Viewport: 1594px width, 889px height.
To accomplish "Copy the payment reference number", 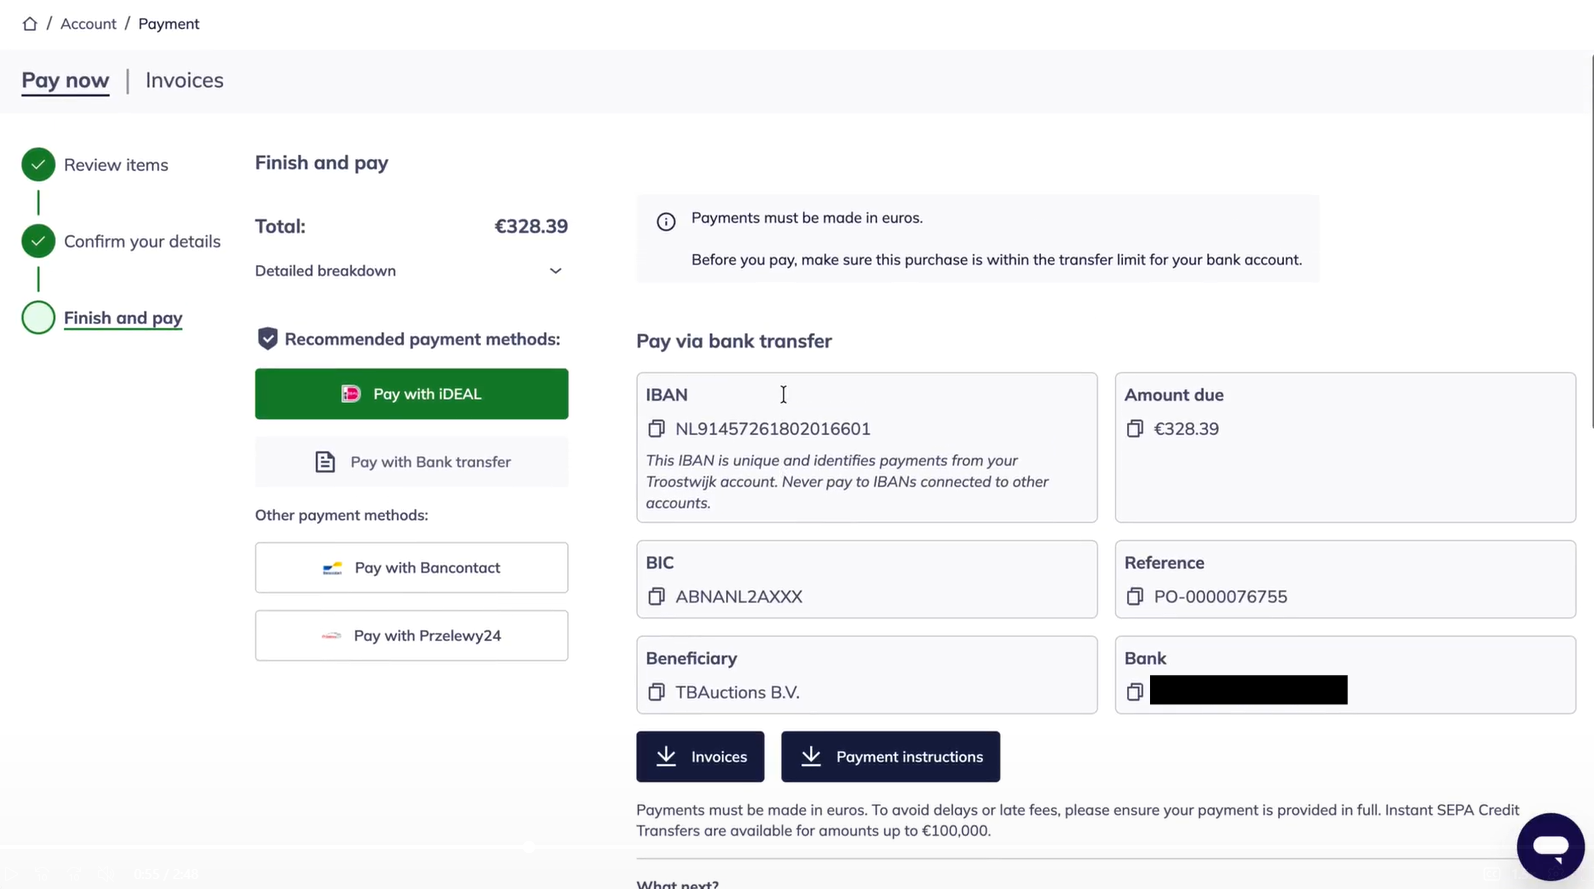I will pyautogui.click(x=1134, y=597).
